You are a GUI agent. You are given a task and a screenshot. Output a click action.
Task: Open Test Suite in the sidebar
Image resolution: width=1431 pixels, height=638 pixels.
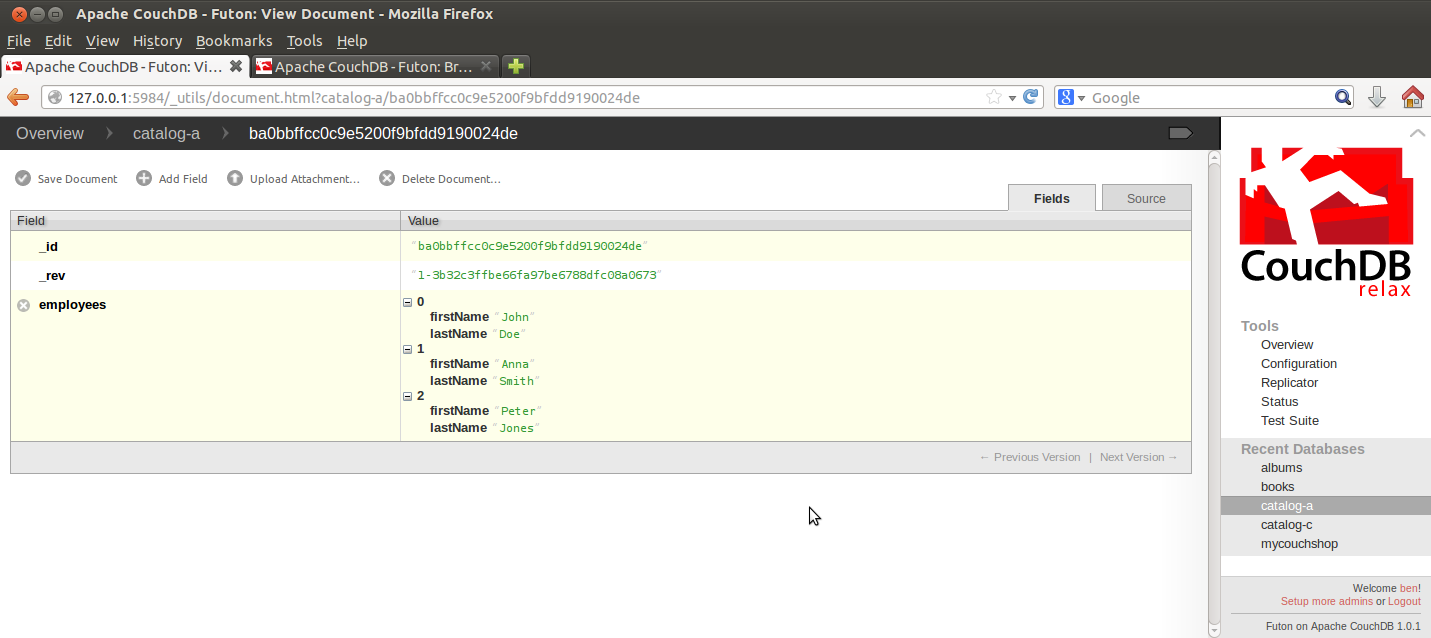tap(1290, 421)
